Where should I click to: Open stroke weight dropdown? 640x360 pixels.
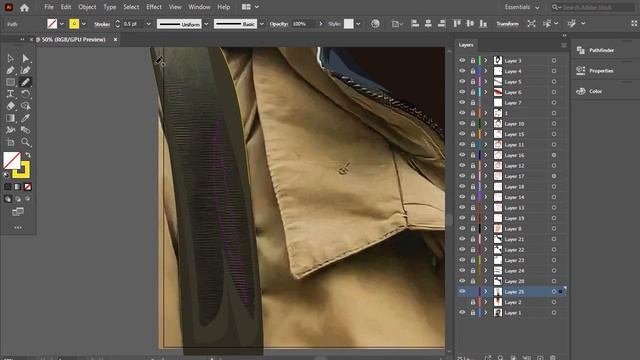(148, 24)
